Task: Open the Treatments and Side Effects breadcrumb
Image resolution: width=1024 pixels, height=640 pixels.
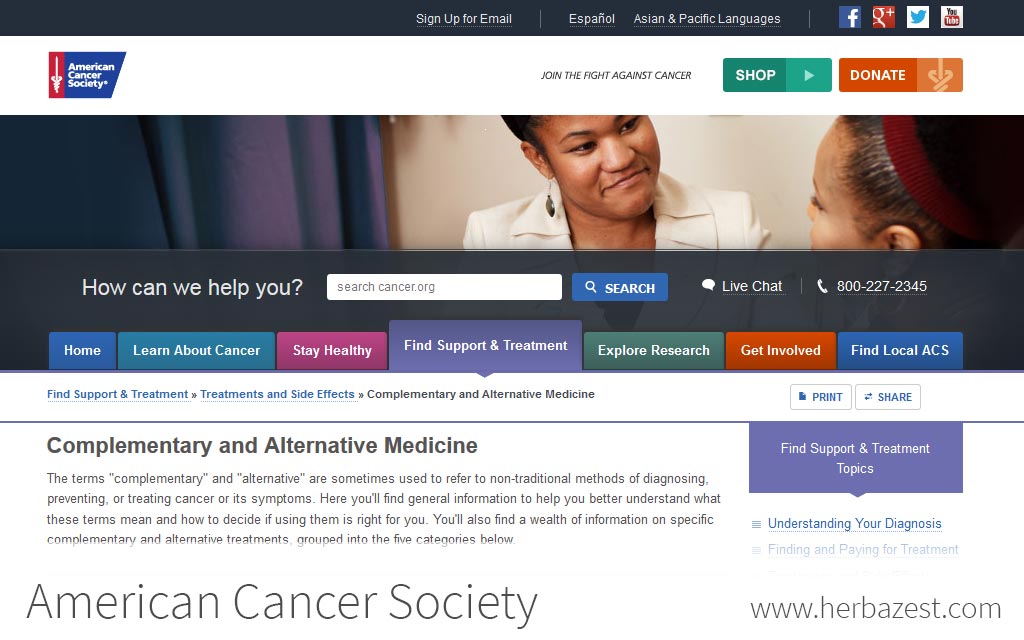Action: (x=277, y=394)
